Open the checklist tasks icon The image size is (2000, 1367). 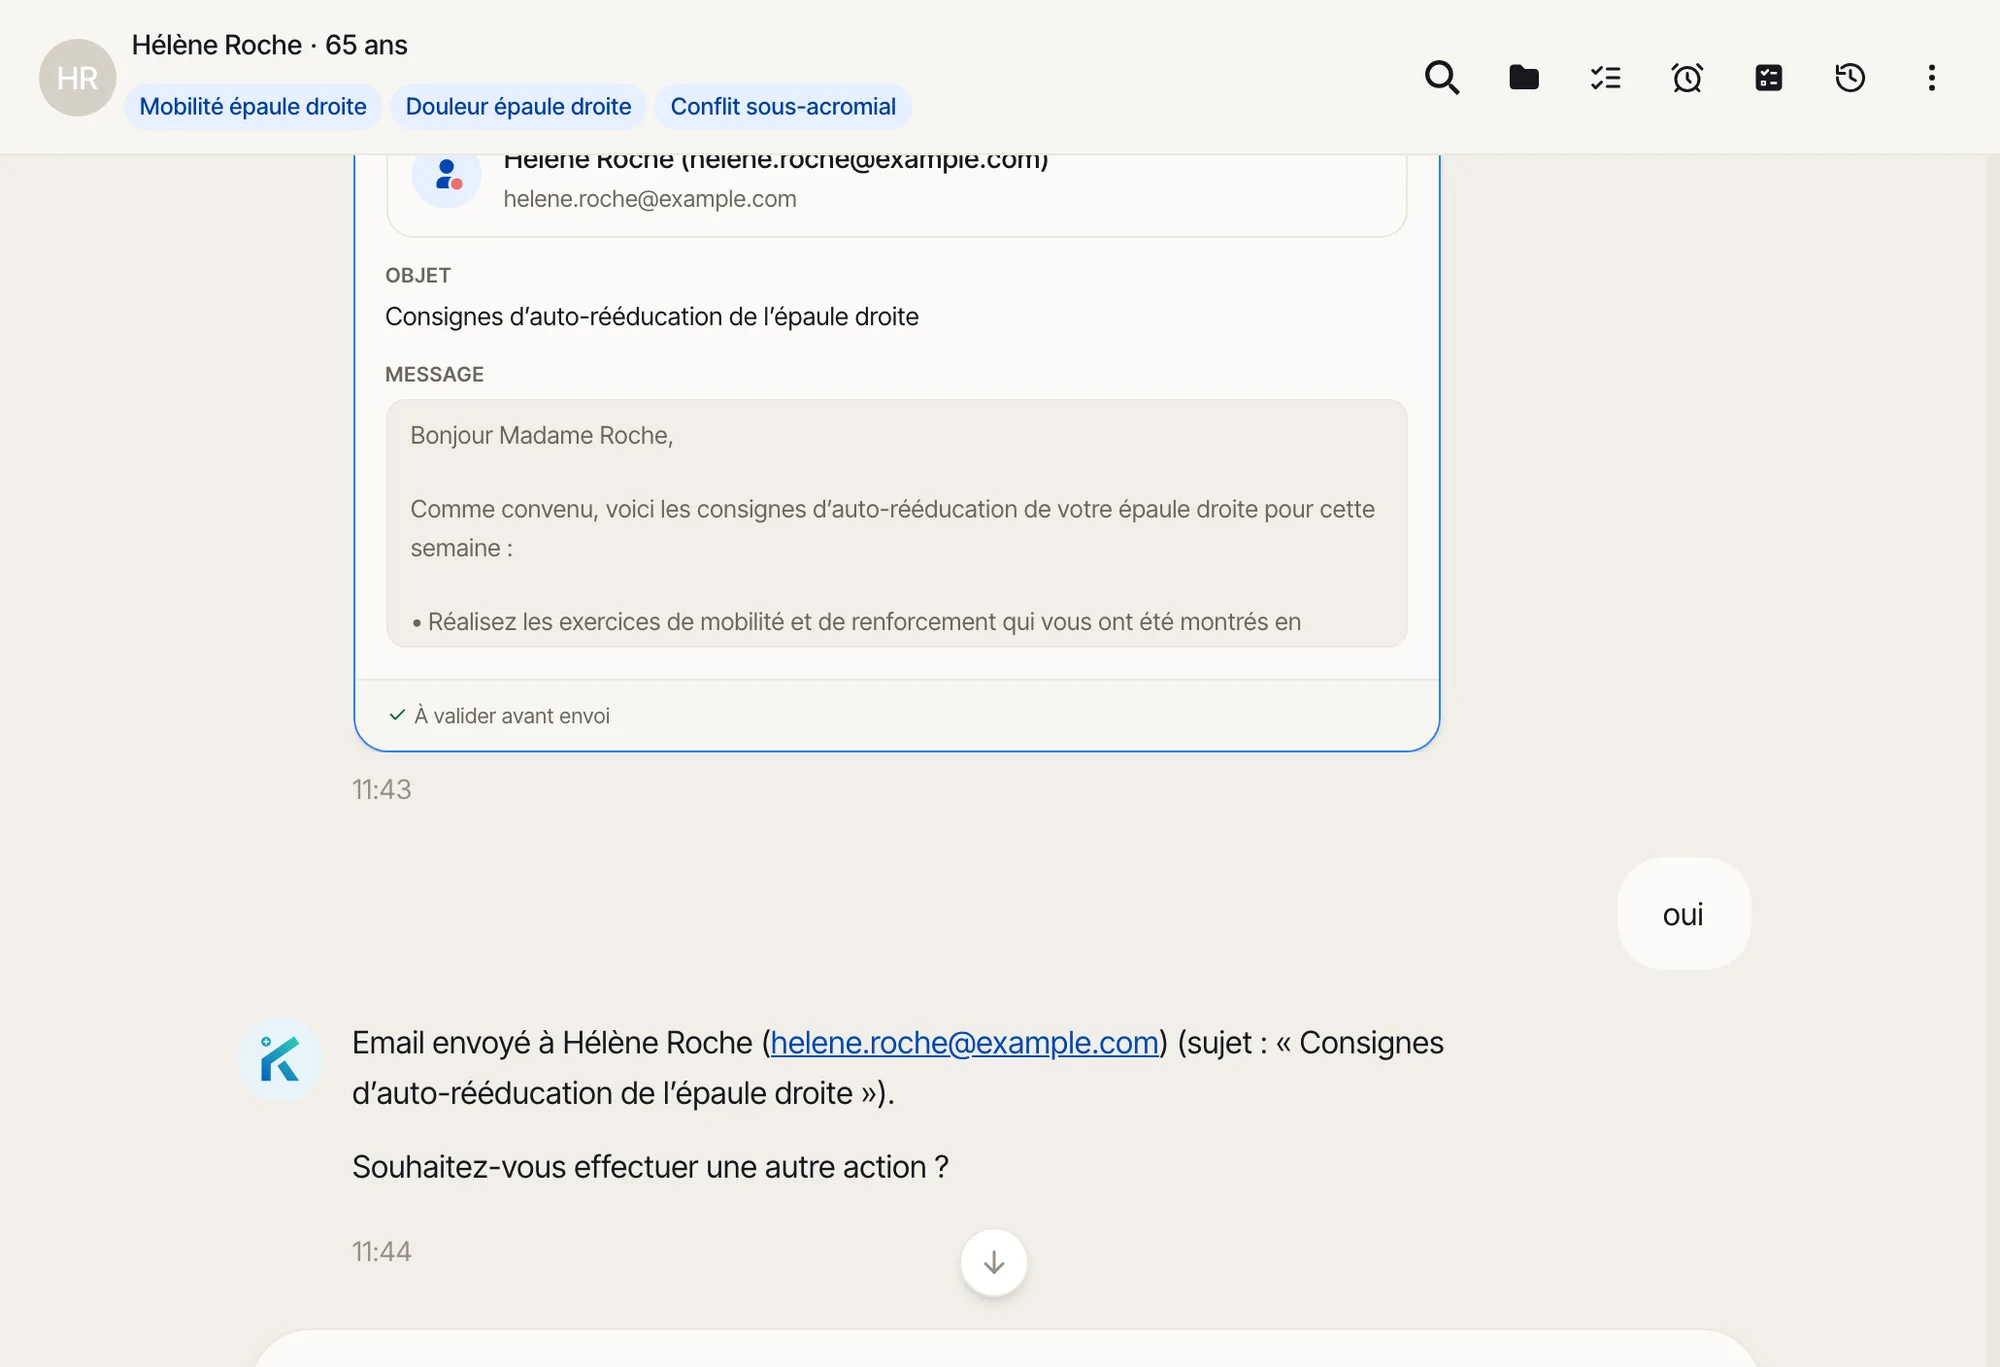pyautogui.click(x=1605, y=77)
